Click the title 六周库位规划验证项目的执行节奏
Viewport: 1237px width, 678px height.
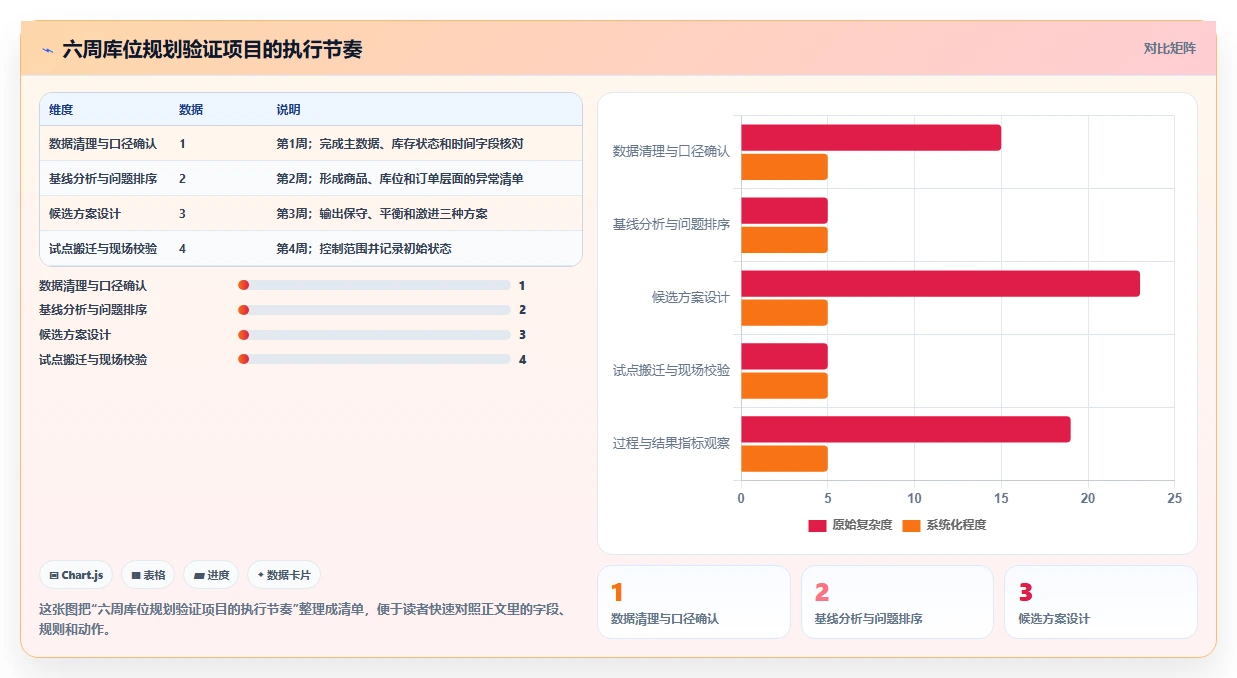coord(212,49)
